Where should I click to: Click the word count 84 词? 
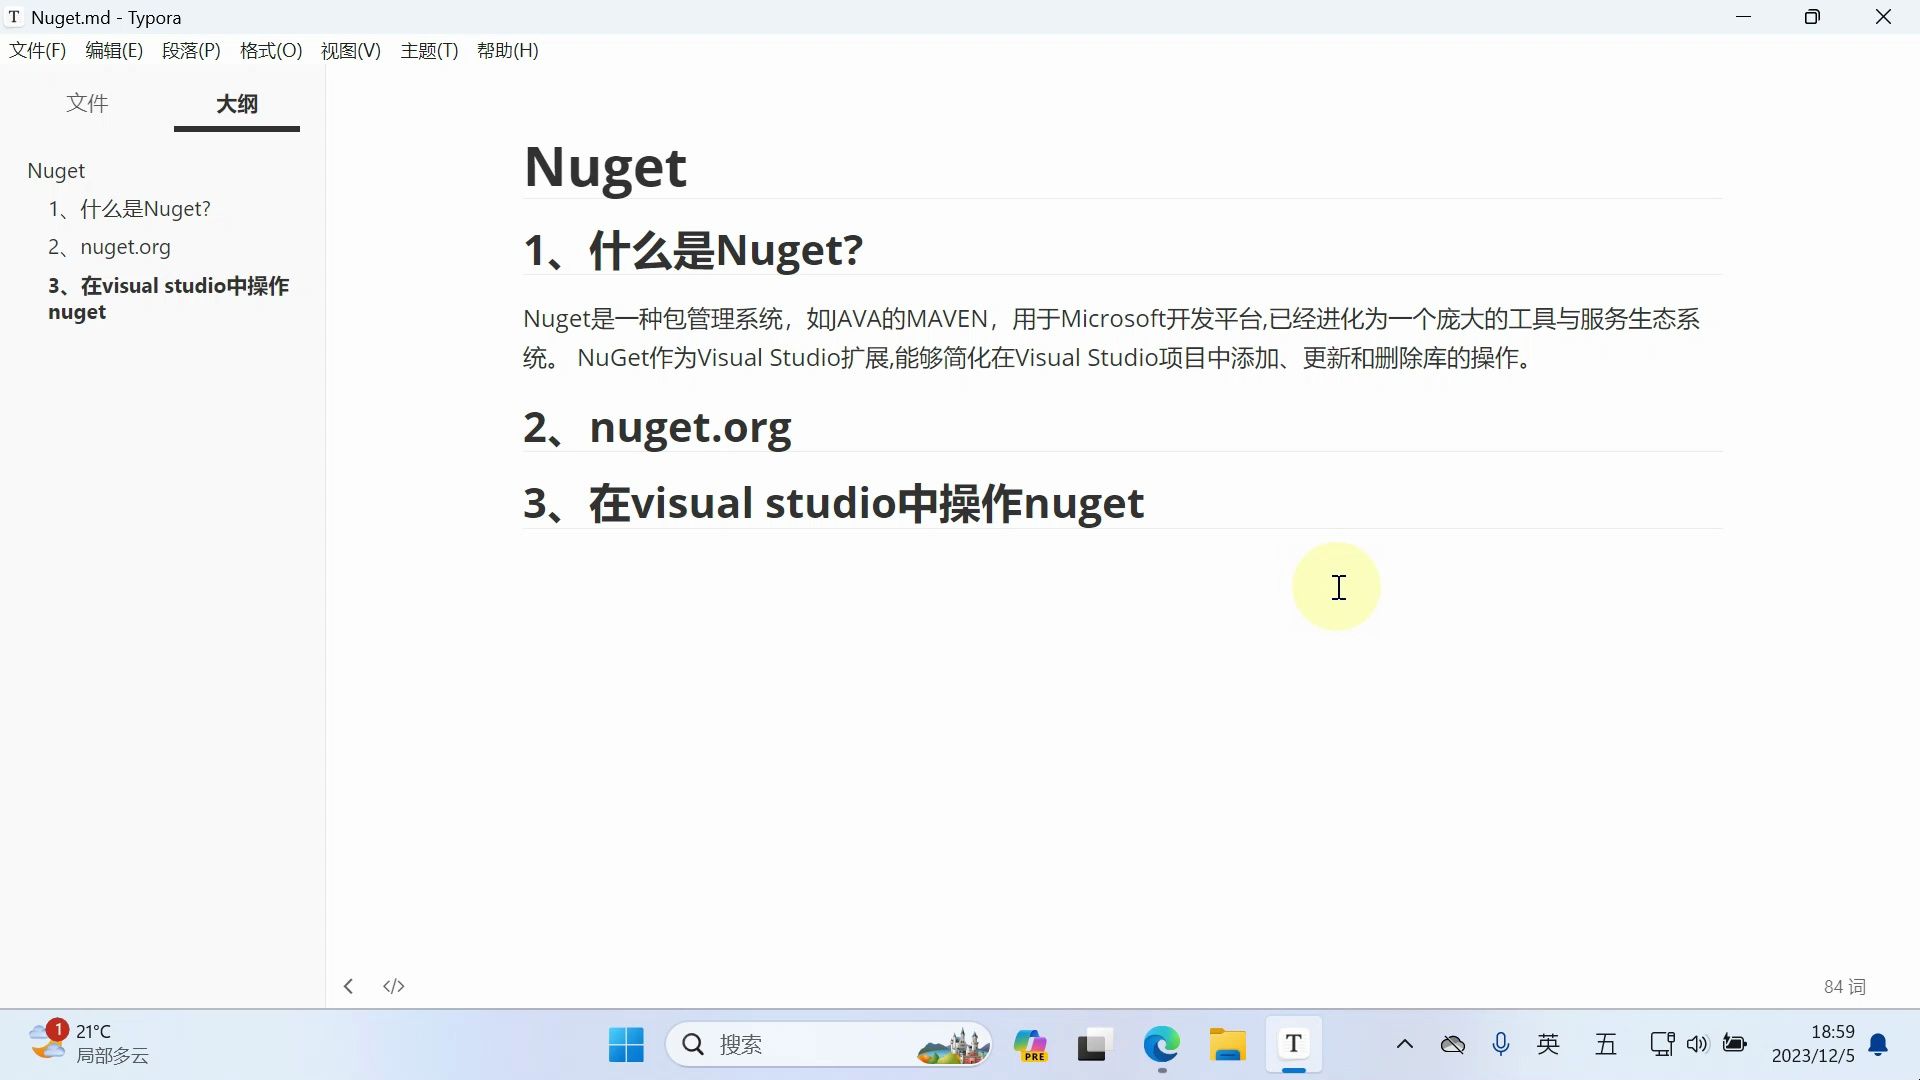[x=1845, y=987]
